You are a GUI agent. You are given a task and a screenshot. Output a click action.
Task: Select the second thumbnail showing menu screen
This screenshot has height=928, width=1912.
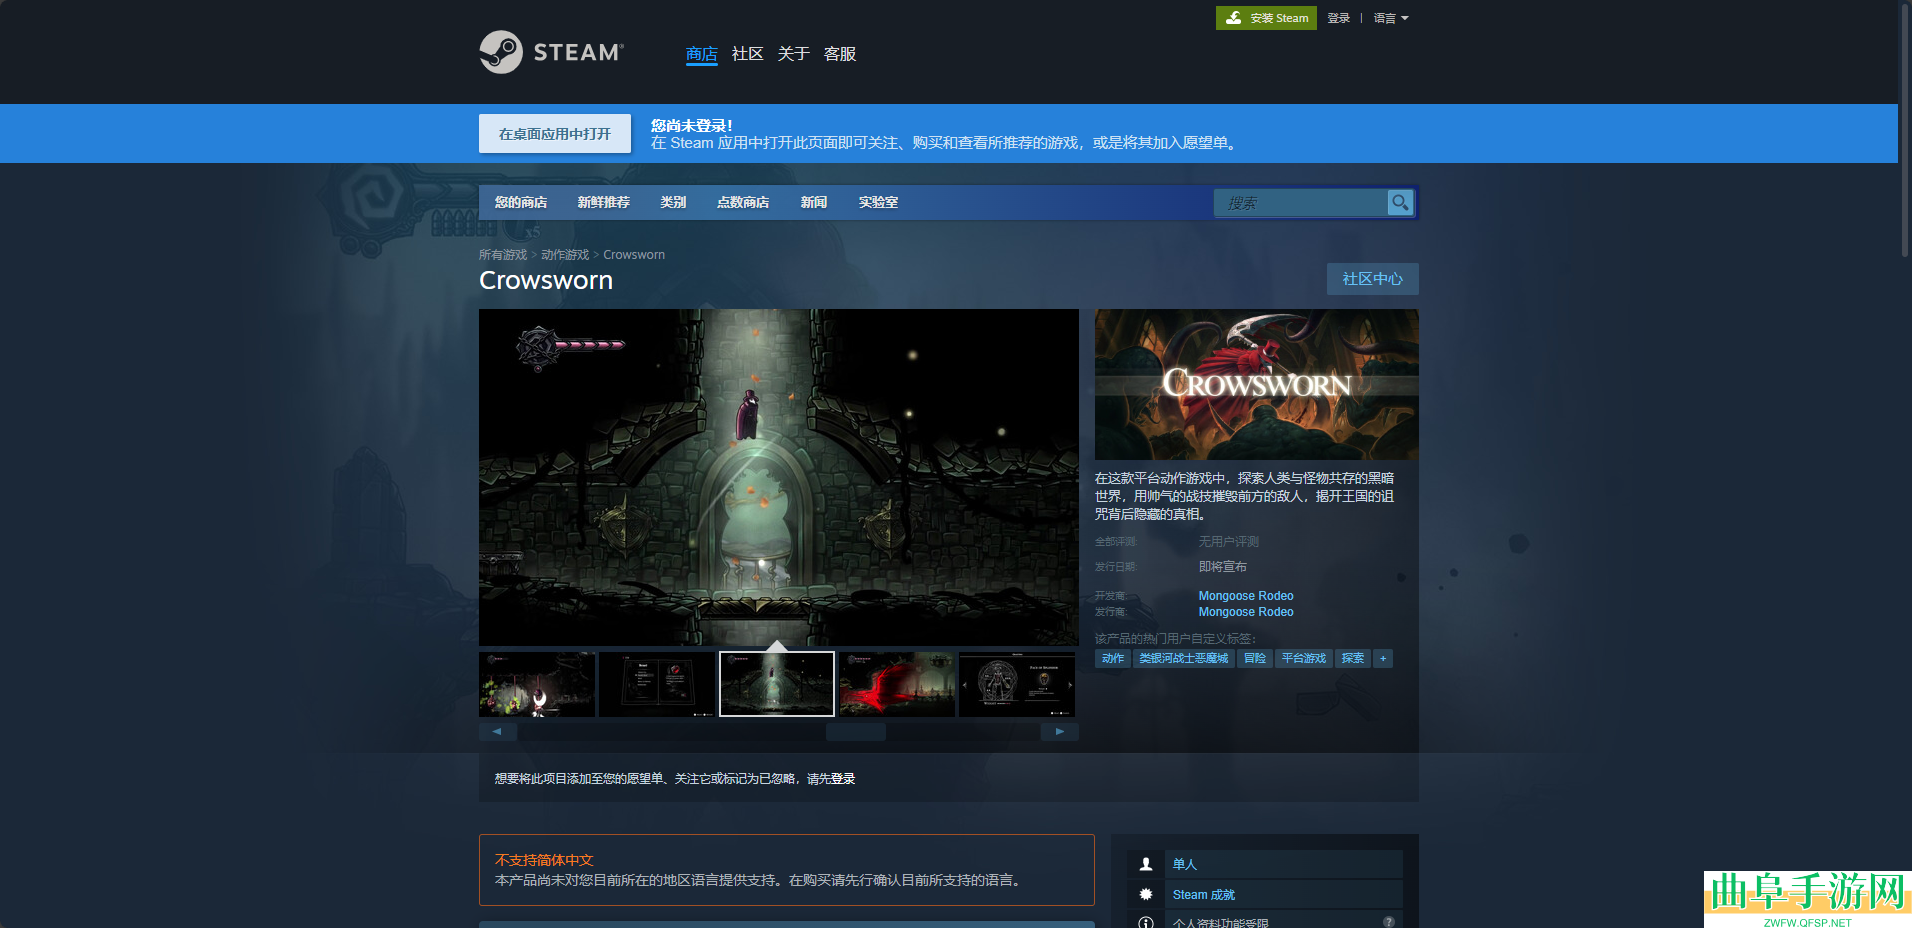tap(657, 684)
